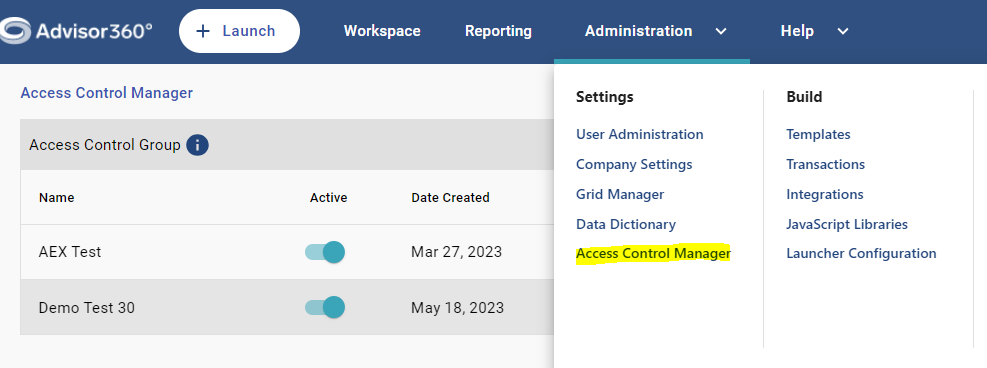The height and width of the screenshot is (368, 987).
Task: Open the Reporting tab
Action: coord(498,31)
